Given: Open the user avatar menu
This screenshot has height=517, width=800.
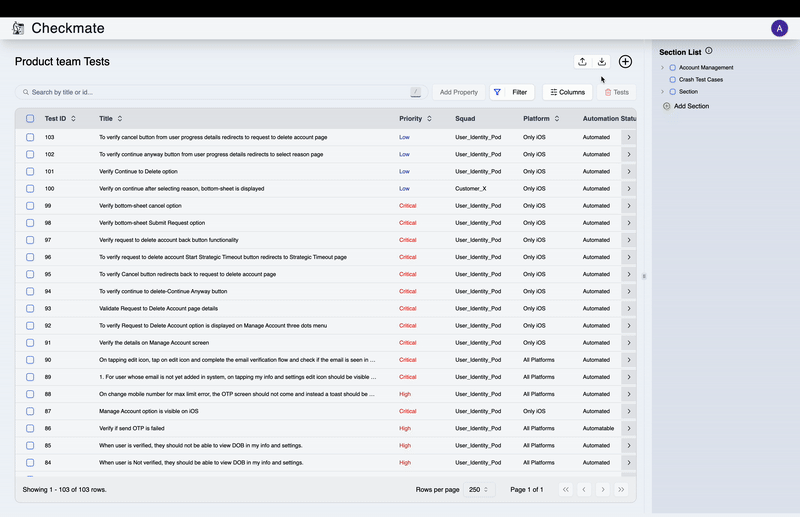Looking at the screenshot, I should pos(779,28).
